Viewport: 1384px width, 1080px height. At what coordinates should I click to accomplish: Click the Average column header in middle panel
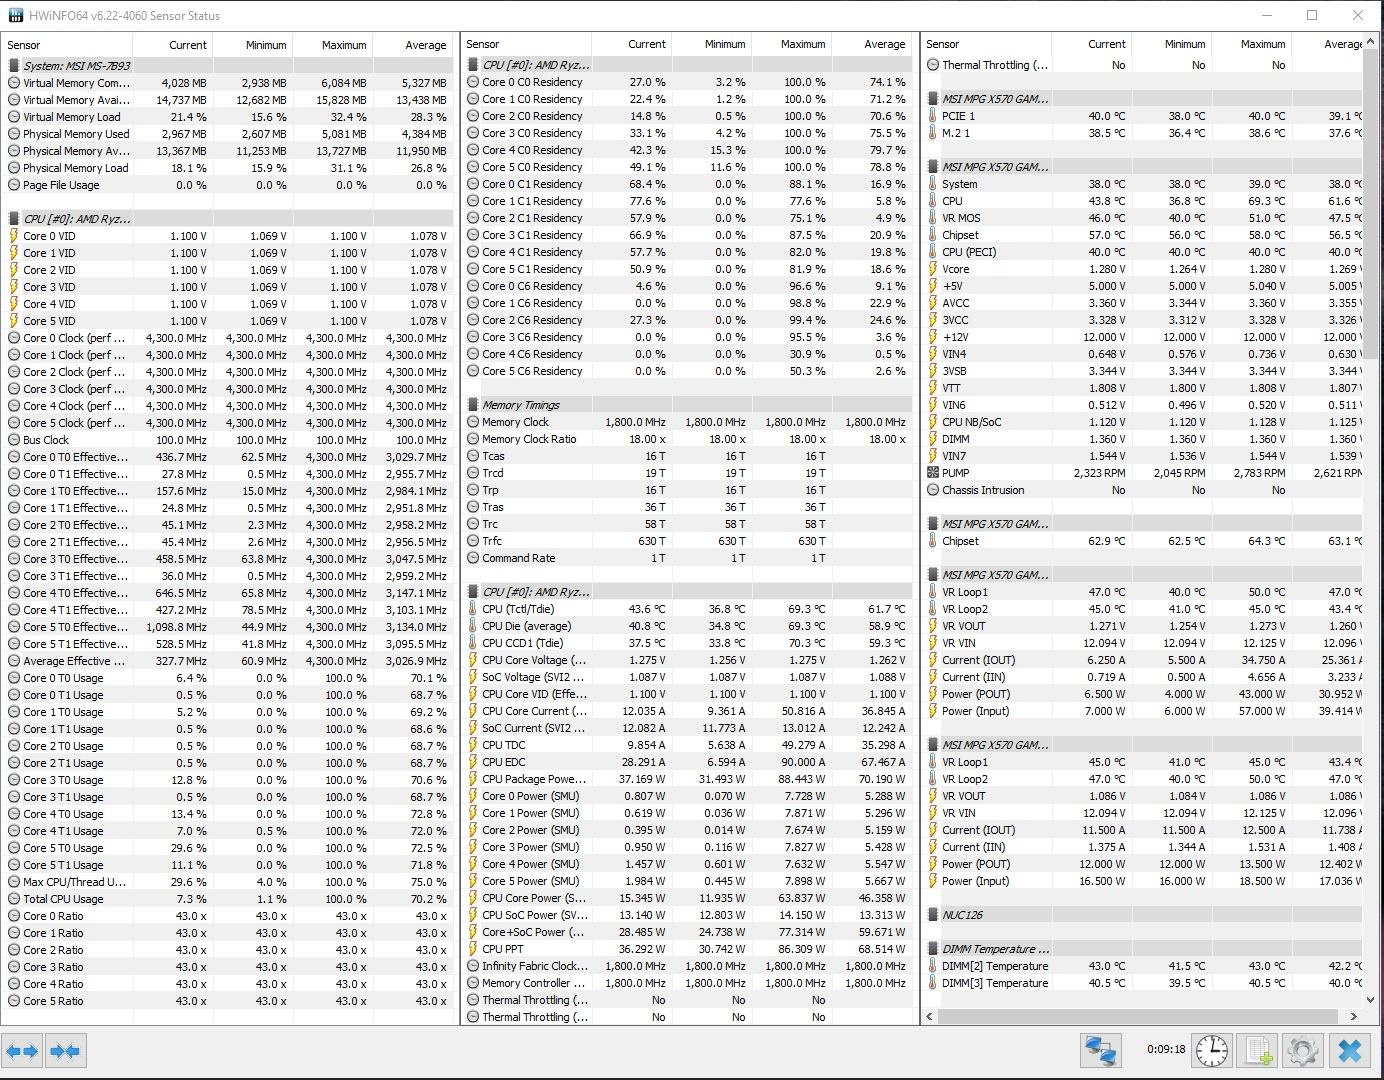pos(871,44)
